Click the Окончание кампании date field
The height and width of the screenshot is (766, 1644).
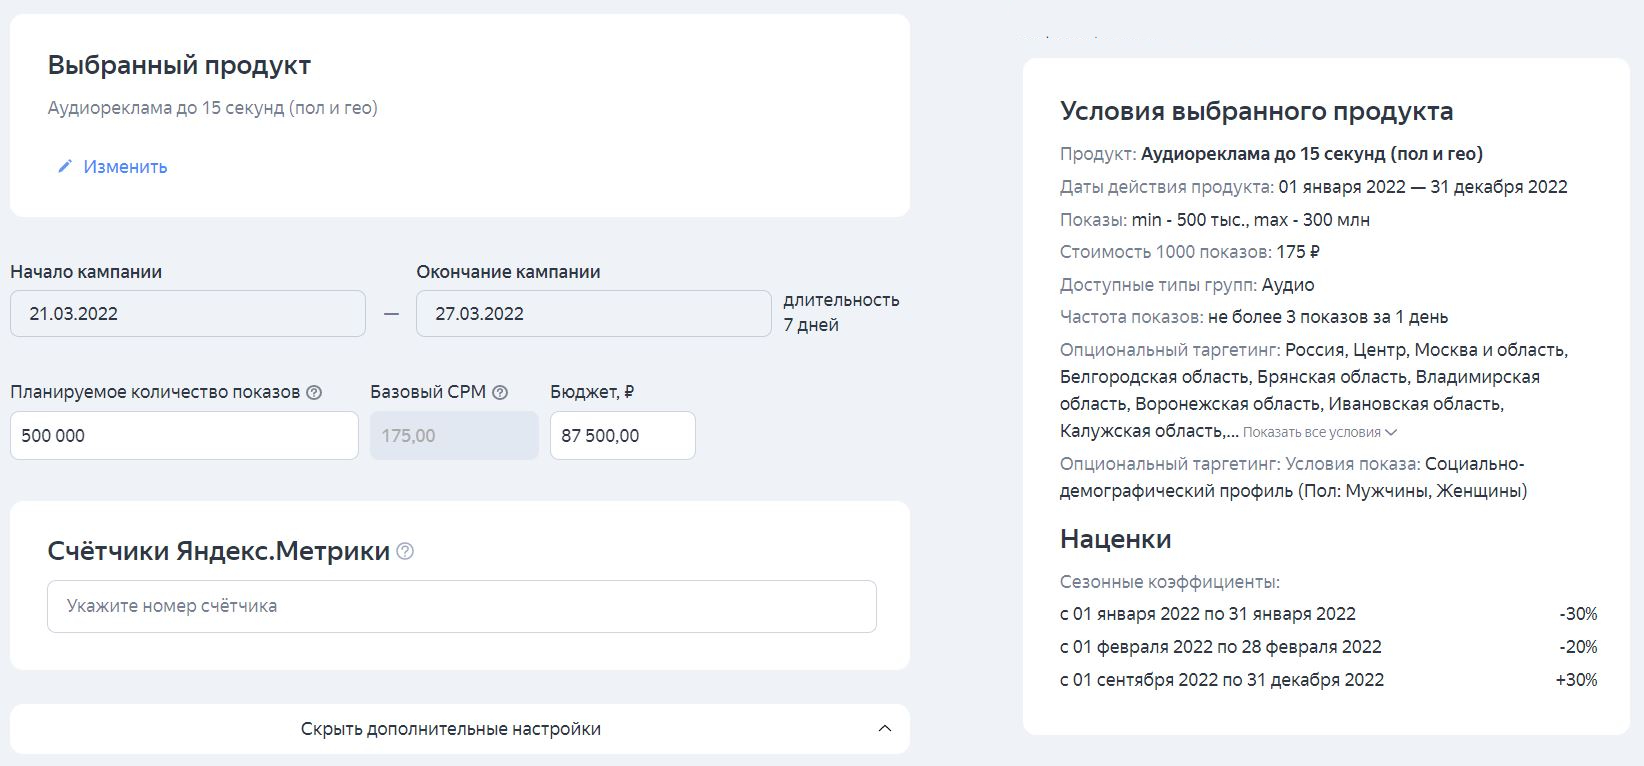pos(594,313)
